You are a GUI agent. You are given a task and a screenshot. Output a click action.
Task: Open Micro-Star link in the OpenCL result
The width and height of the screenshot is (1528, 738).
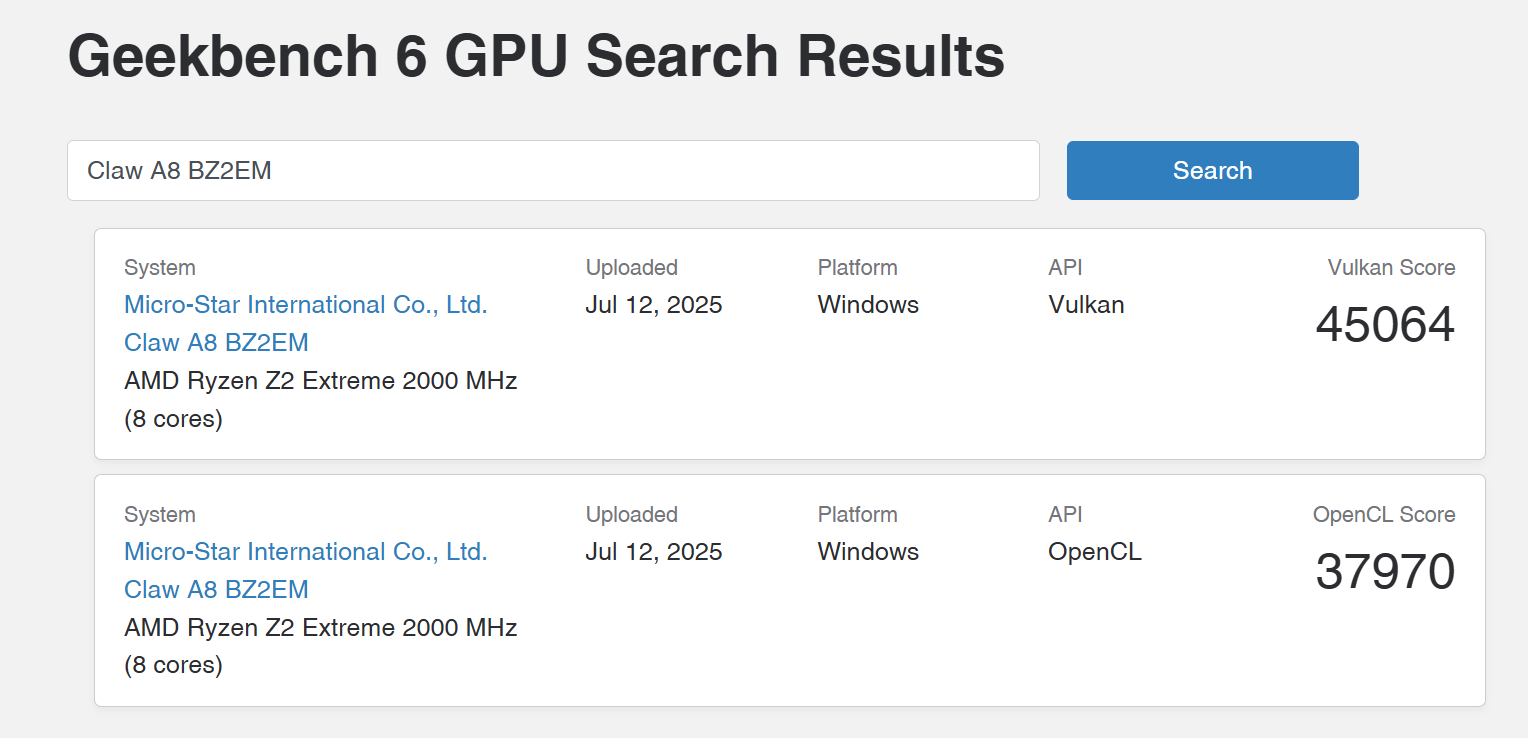306,552
